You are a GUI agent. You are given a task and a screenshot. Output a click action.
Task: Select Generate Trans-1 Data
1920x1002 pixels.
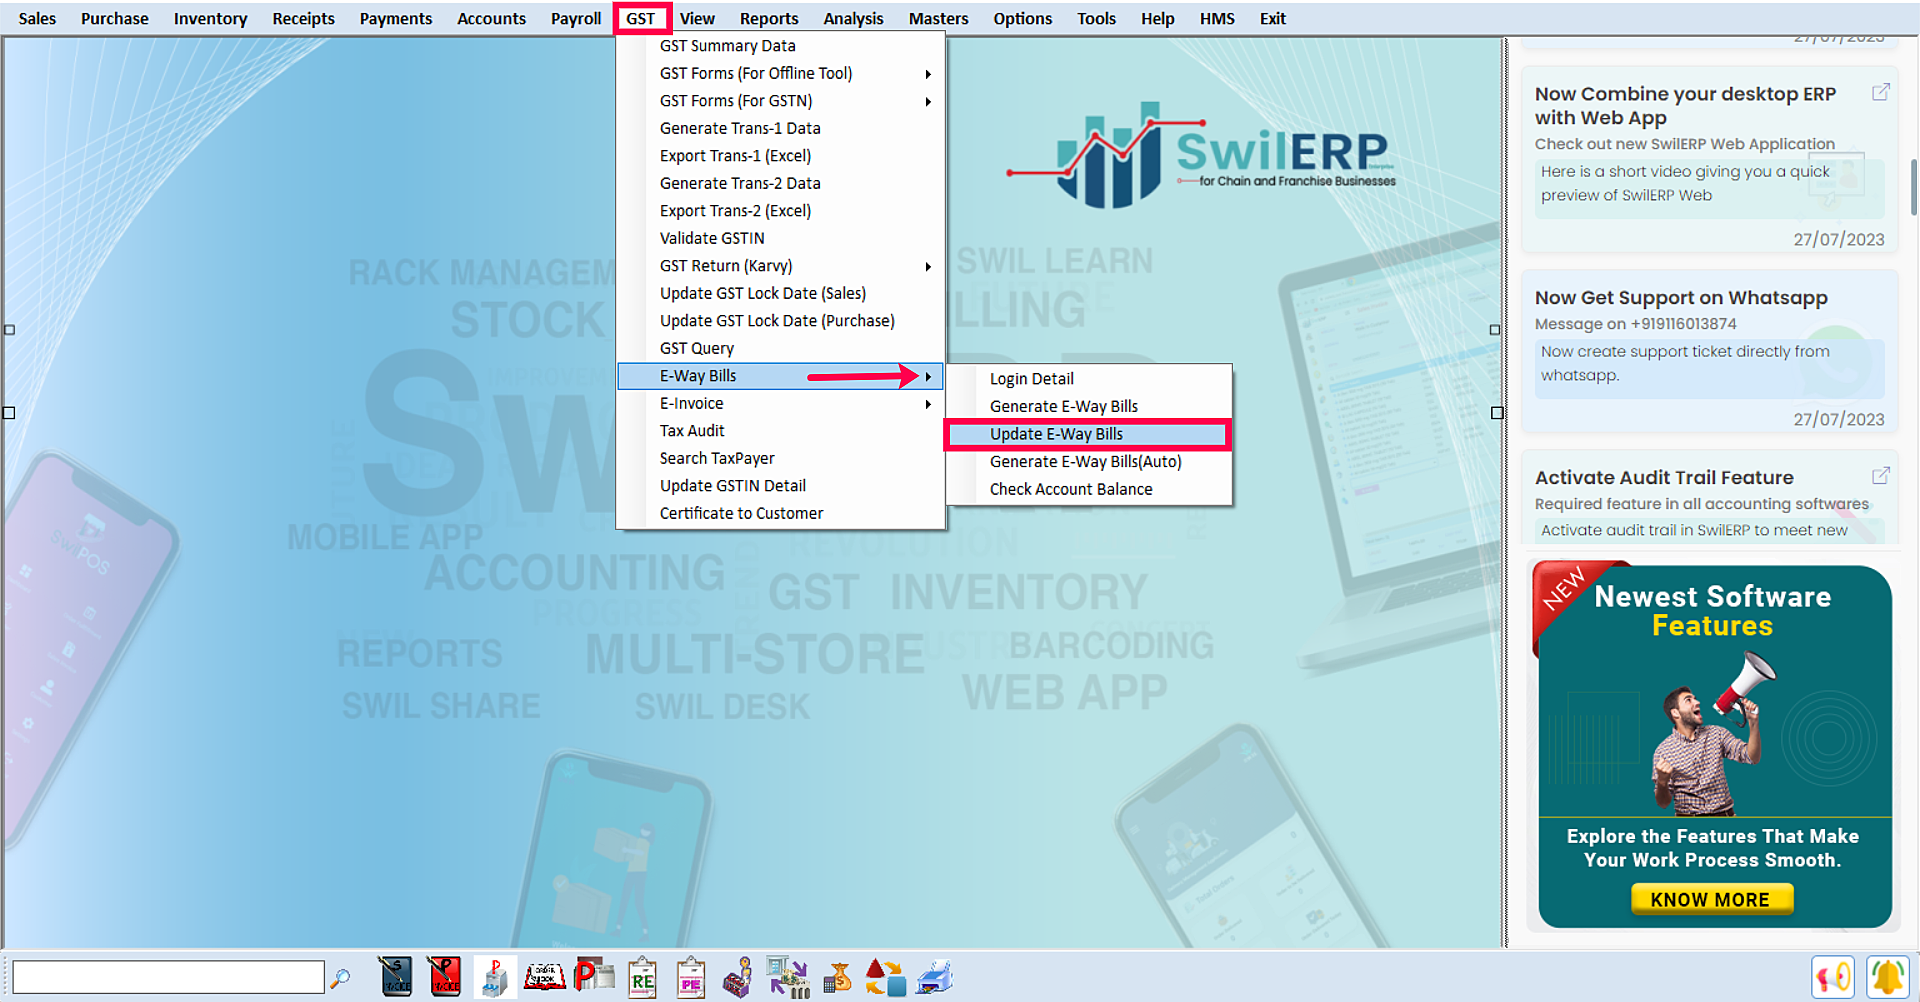(780, 128)
